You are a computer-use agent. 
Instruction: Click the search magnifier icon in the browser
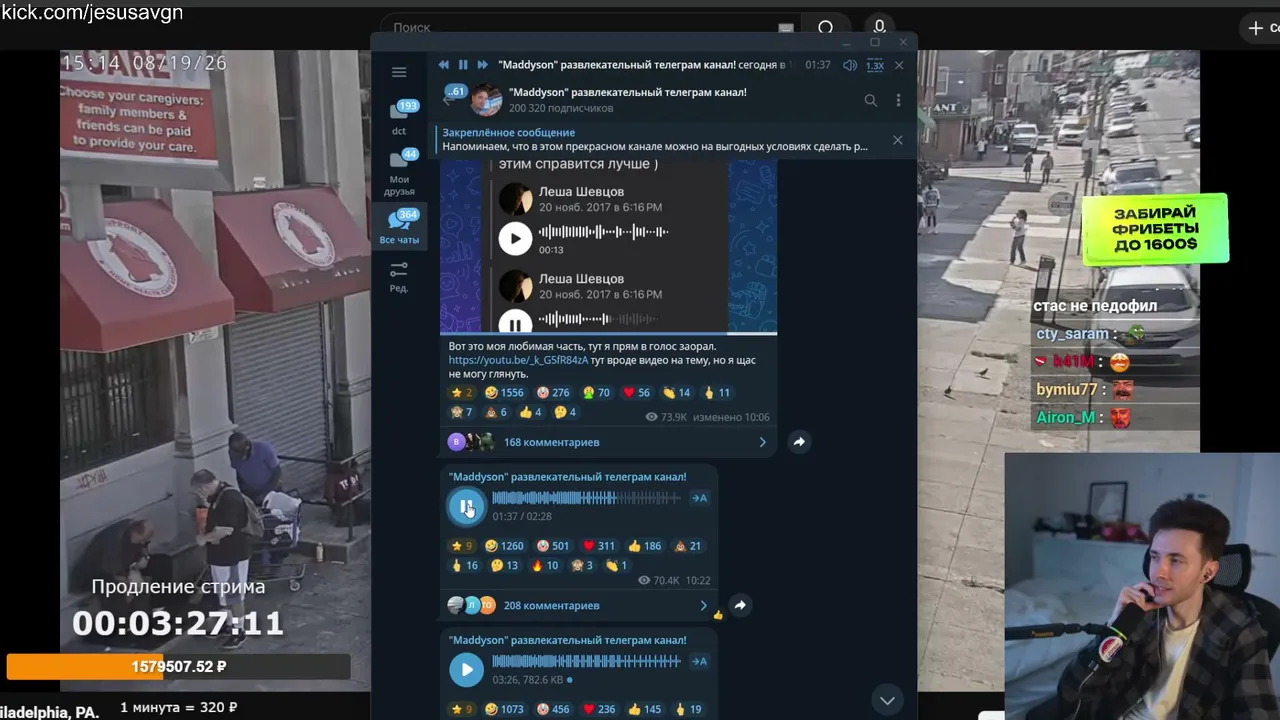[826, 28]
